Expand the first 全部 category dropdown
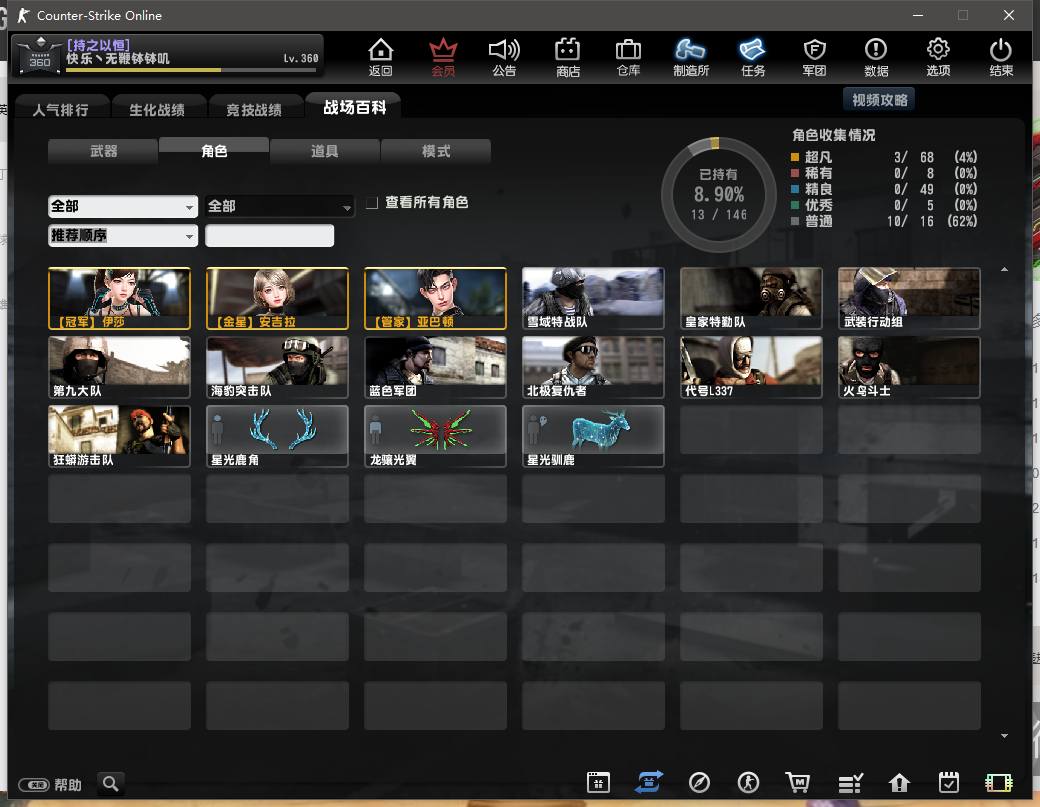1040x807 pixels. pos(123,206)
